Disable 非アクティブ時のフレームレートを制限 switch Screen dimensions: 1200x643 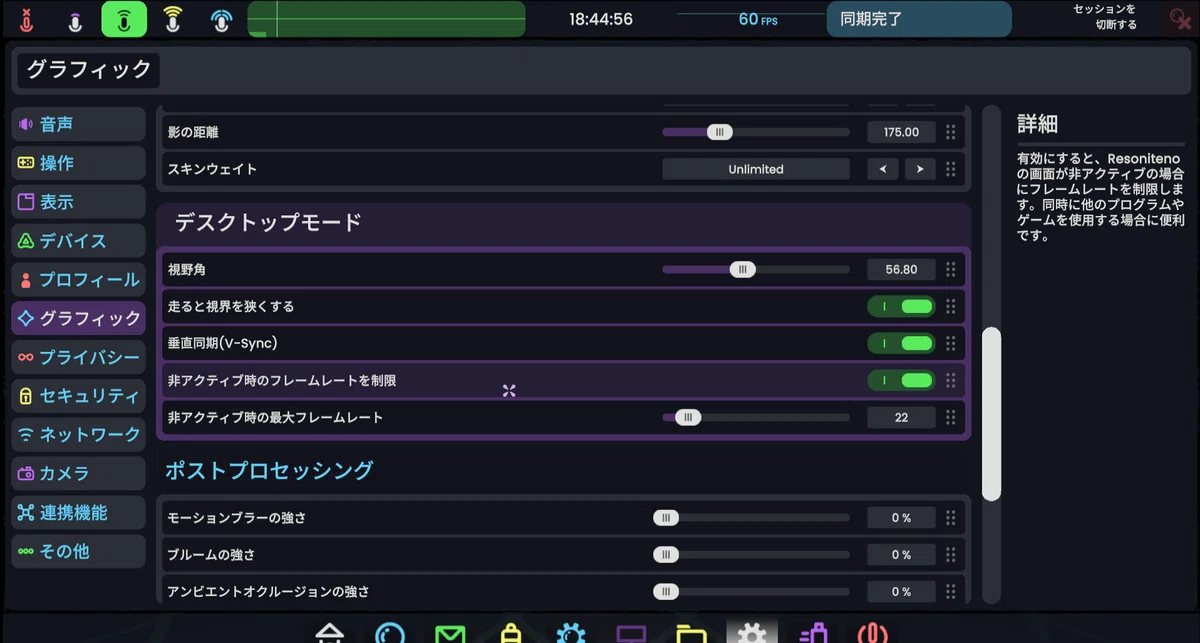coord(901,380)
